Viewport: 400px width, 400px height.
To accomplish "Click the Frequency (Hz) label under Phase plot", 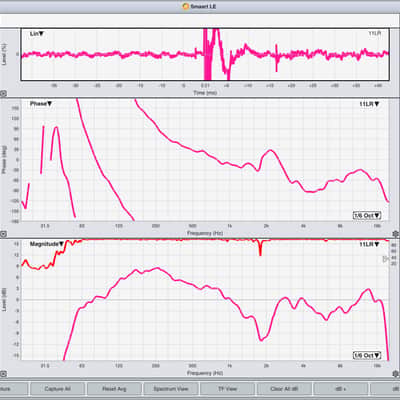I will click(205, 233).
